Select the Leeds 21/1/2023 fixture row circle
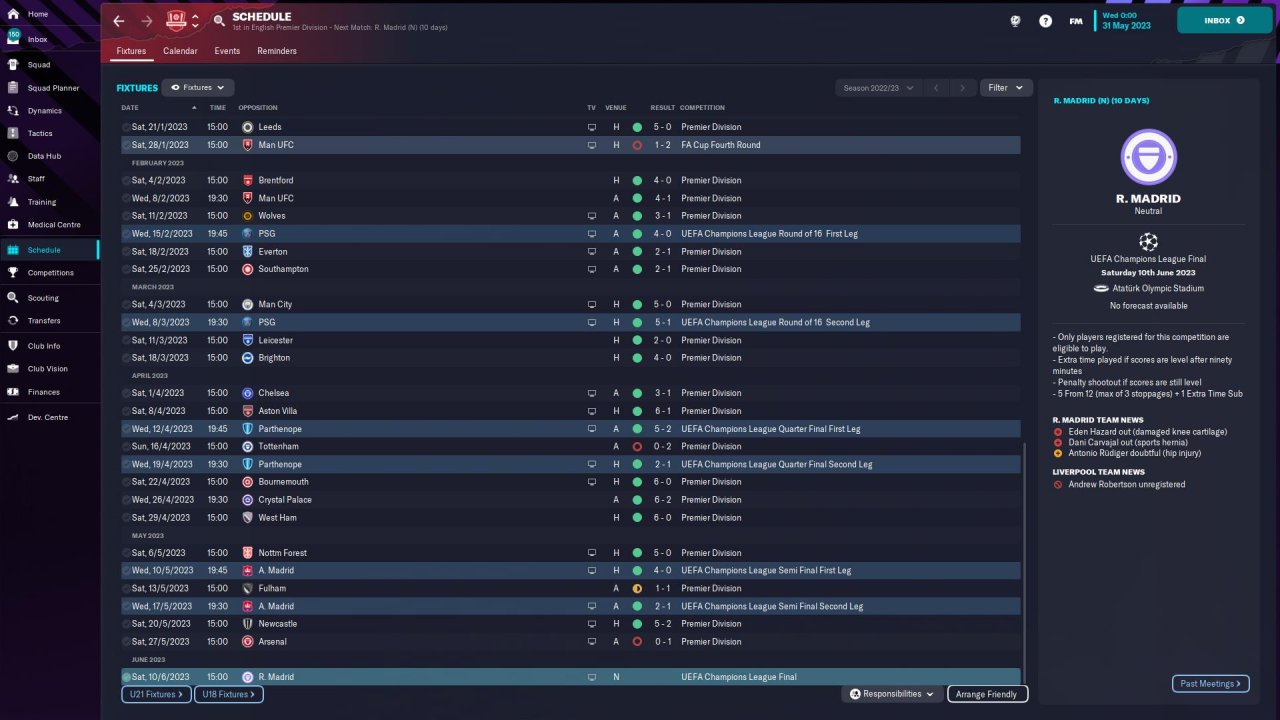This screenshot has width=1280, height=720. [127, 127]
